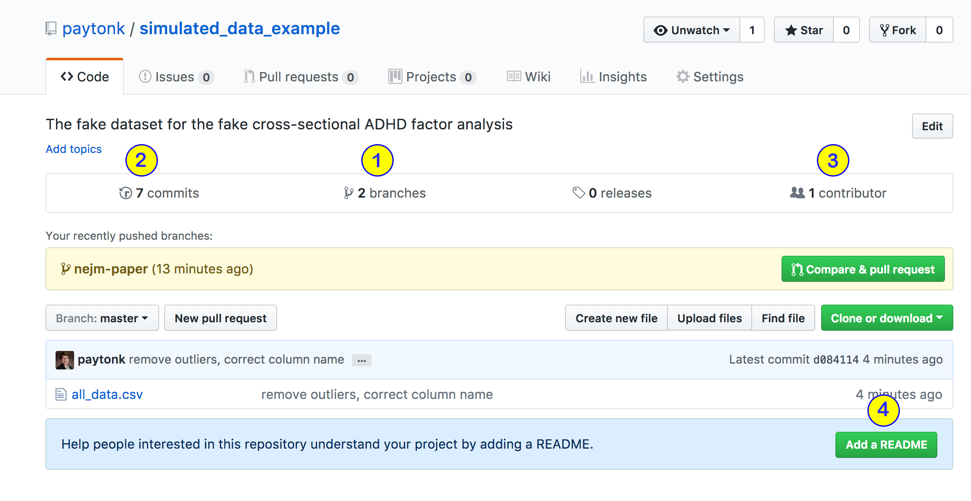Open the Branch: master dropdown

pos(102,318)
